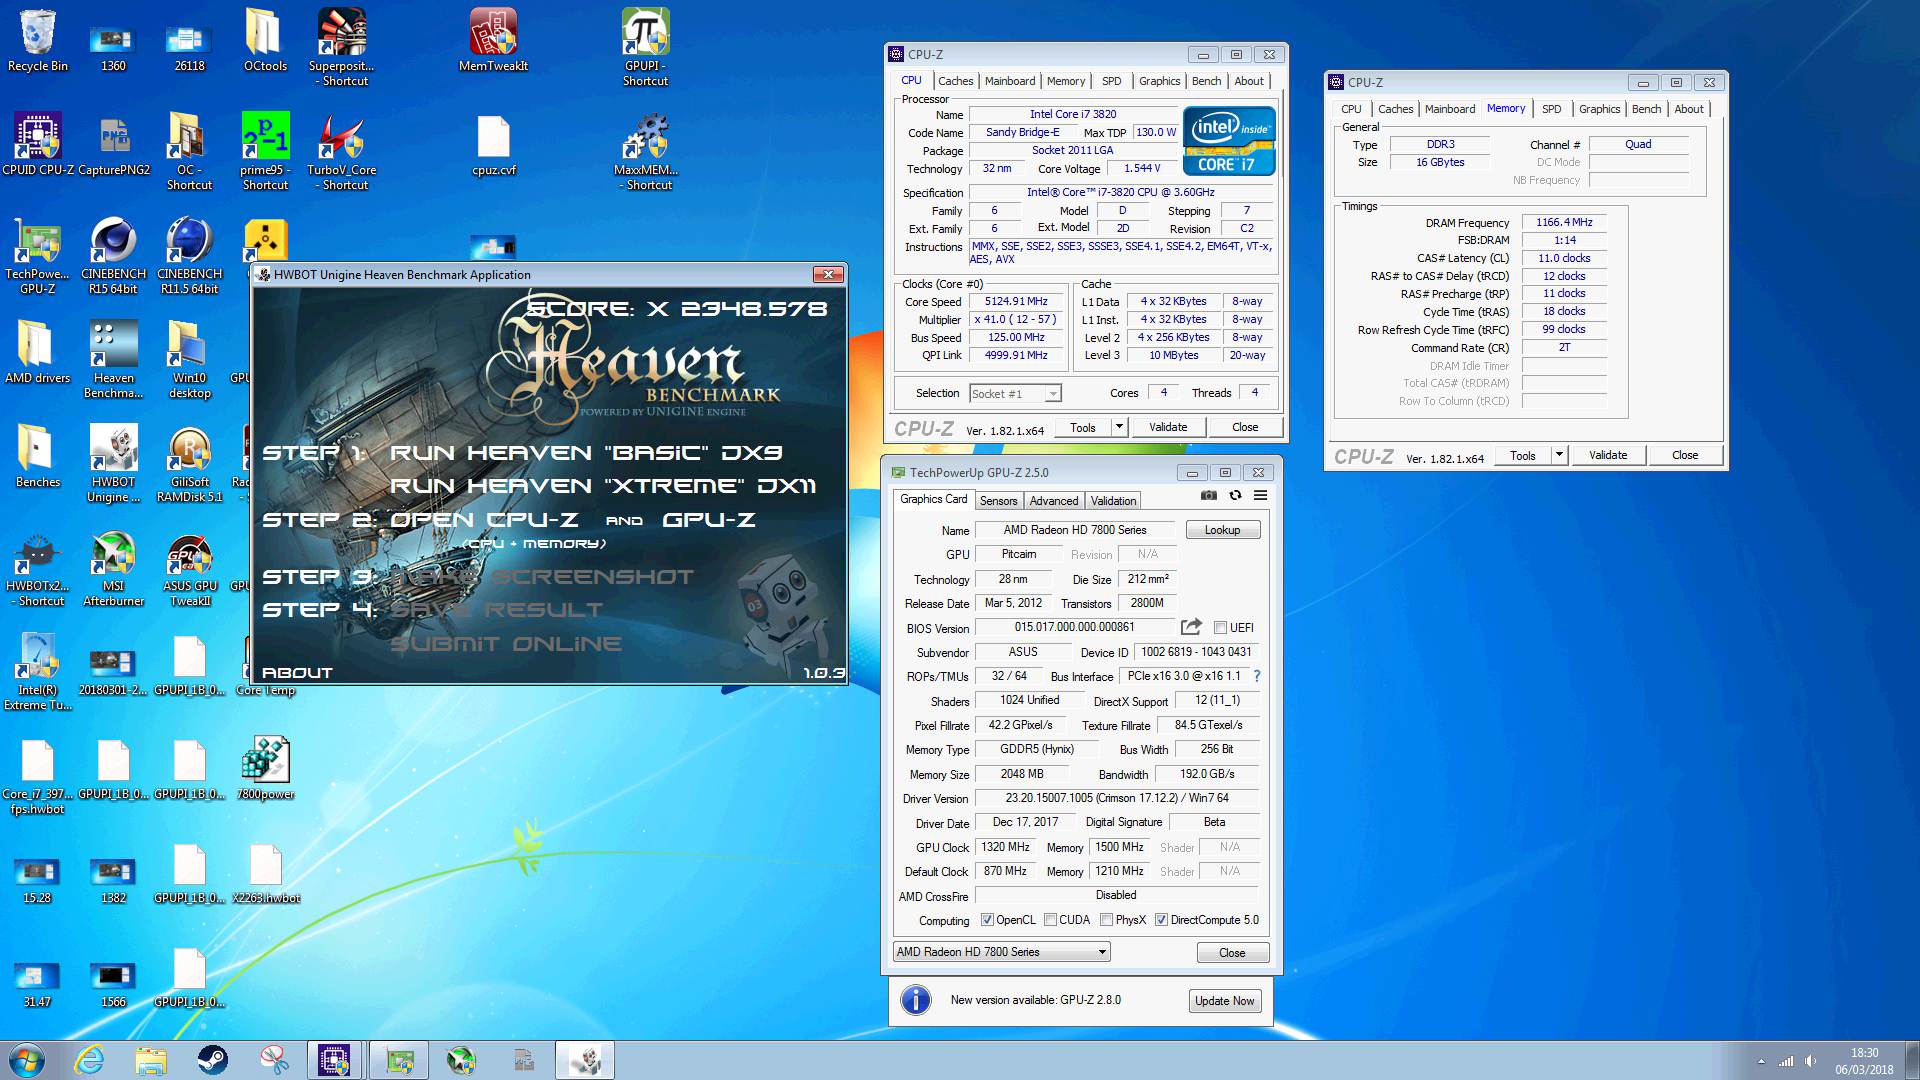Toggle the UEFI checkbox in GPU-Z
This screenshot has width=1920, height=1080.
pyautogui.click(x=1220, y=628)
